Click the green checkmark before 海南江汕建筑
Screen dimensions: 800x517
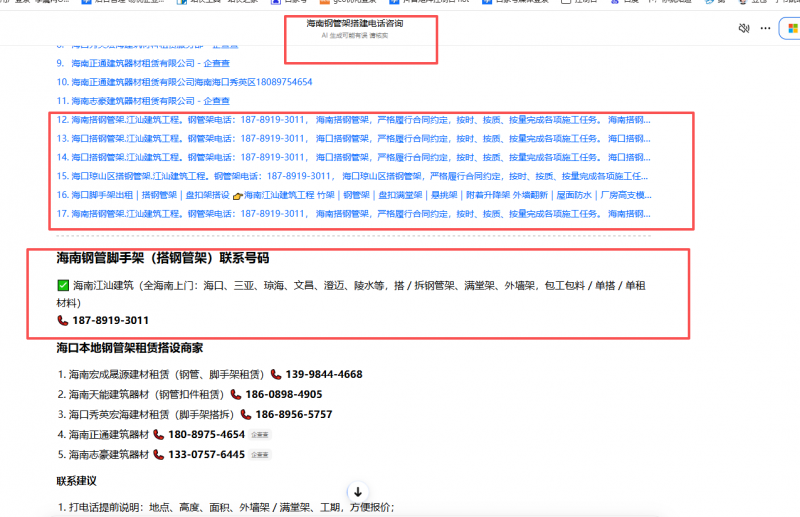(63, 285)
